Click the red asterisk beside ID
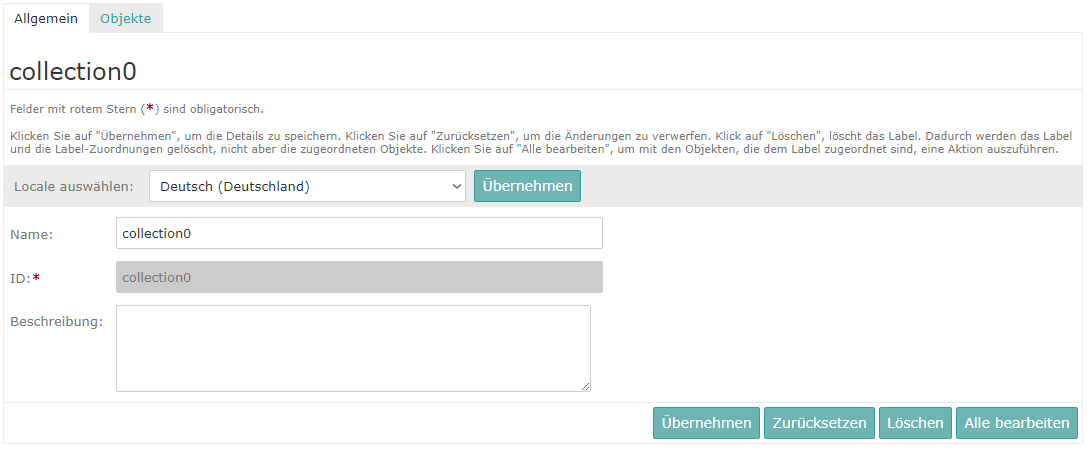This screenshot has height=449, width=1087. tap(37, 277)
